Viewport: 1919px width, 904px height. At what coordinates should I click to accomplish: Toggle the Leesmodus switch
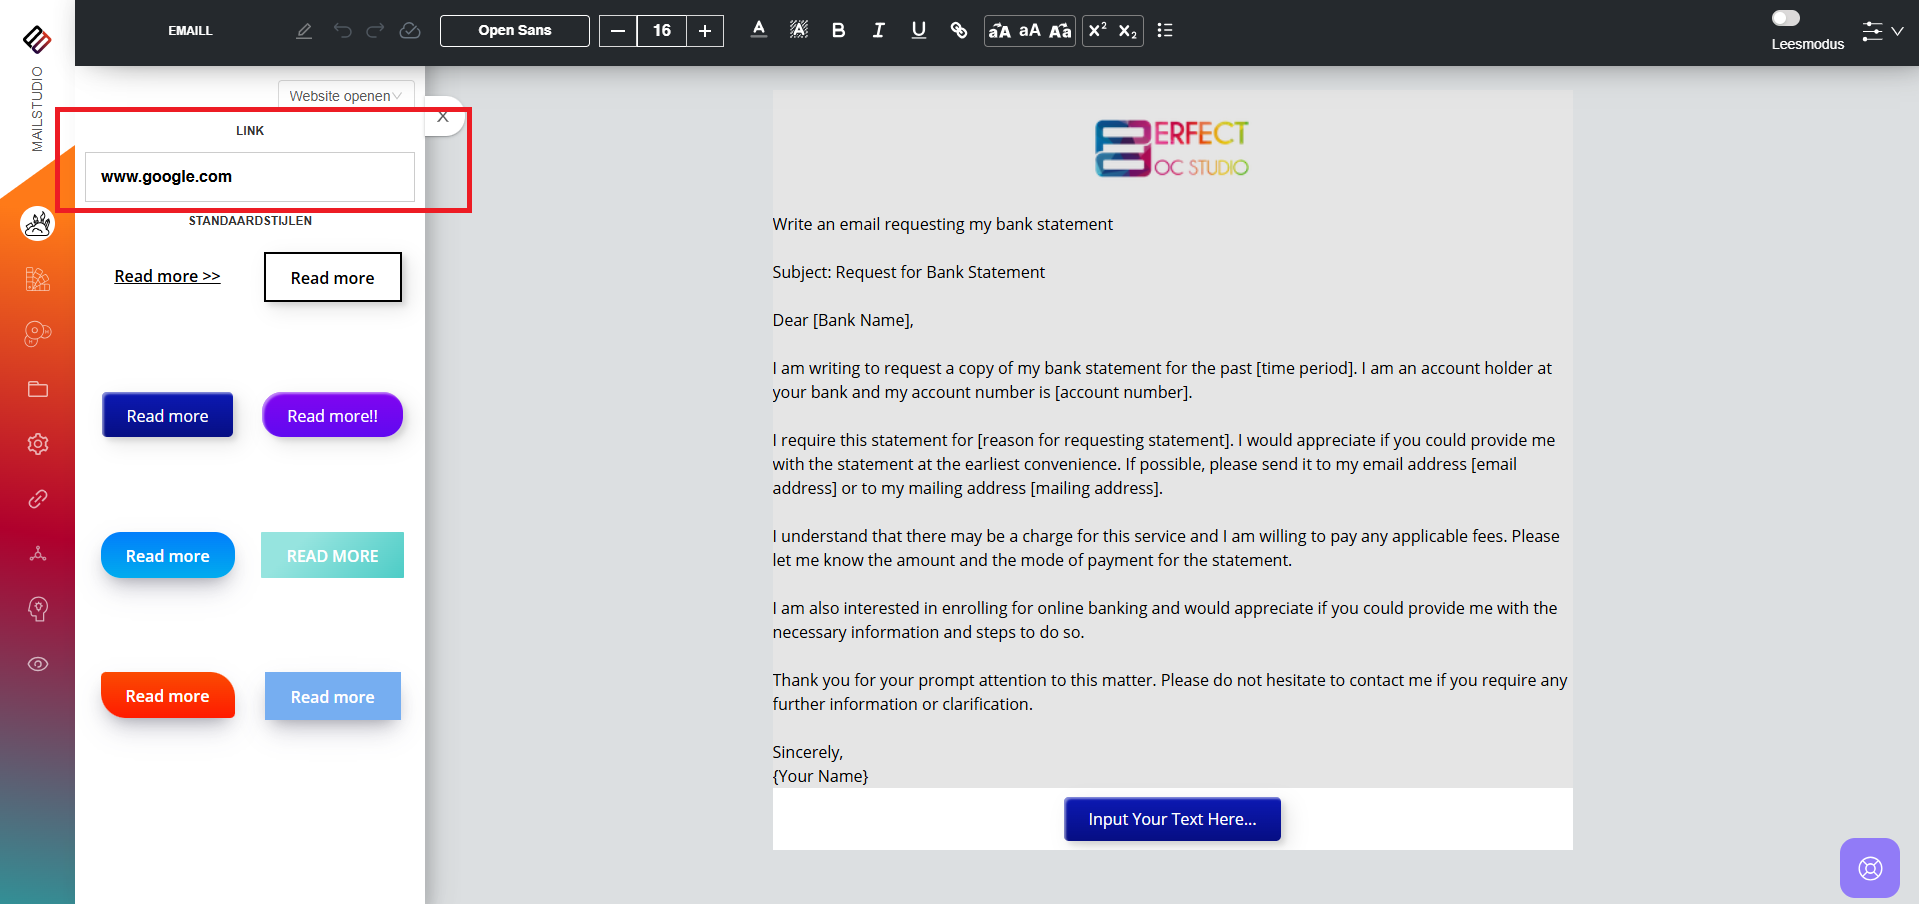(1785, 18)
